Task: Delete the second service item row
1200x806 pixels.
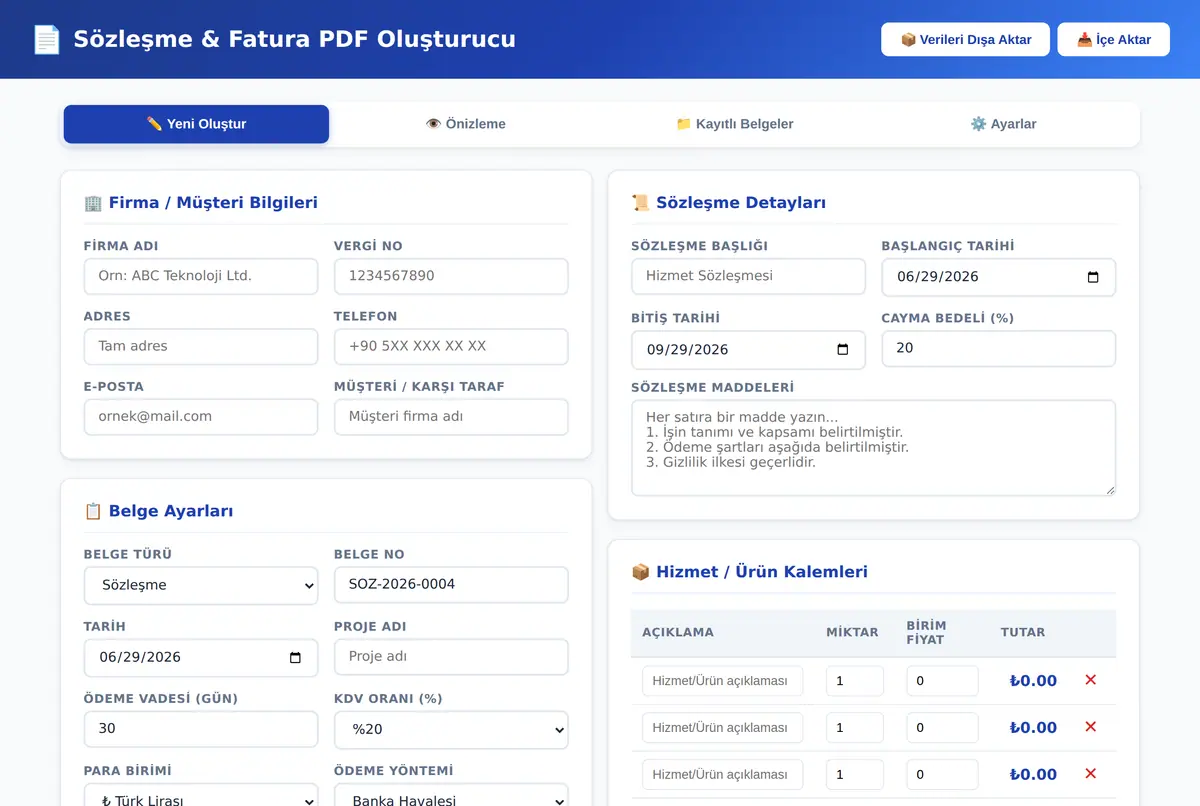Action: click(1090, 727)
